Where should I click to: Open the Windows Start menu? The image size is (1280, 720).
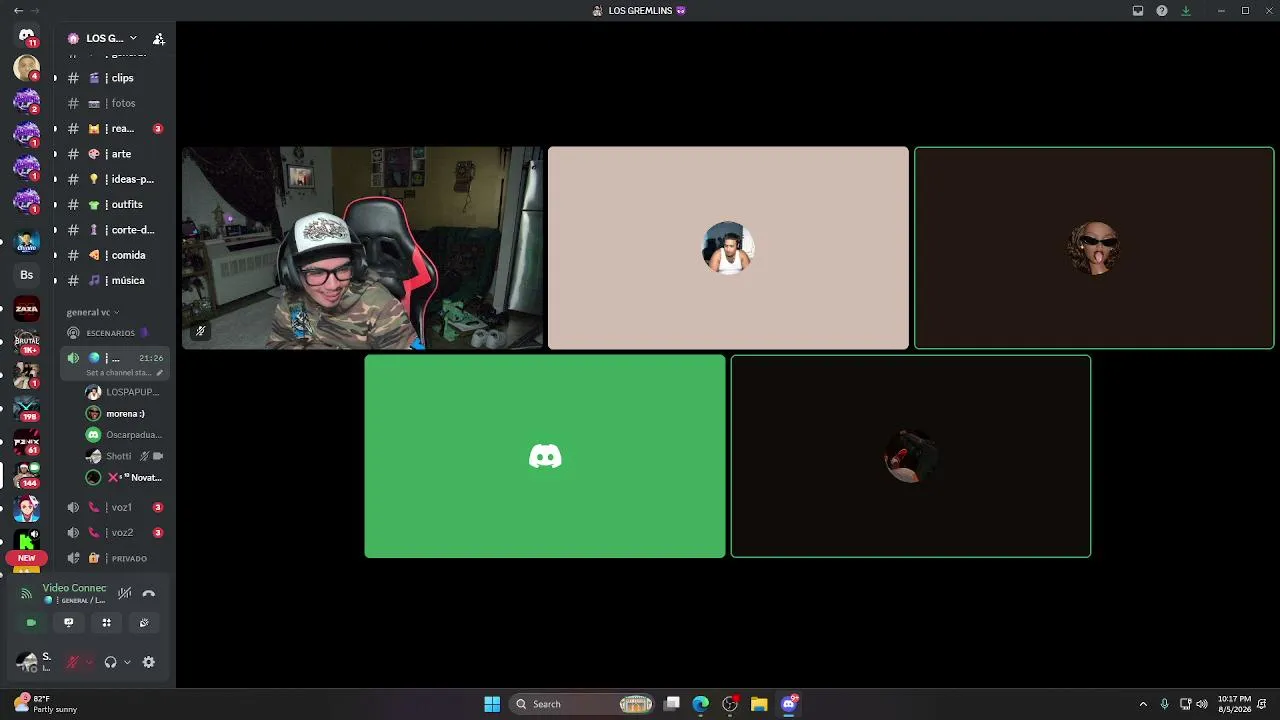[x=492, y=704]
